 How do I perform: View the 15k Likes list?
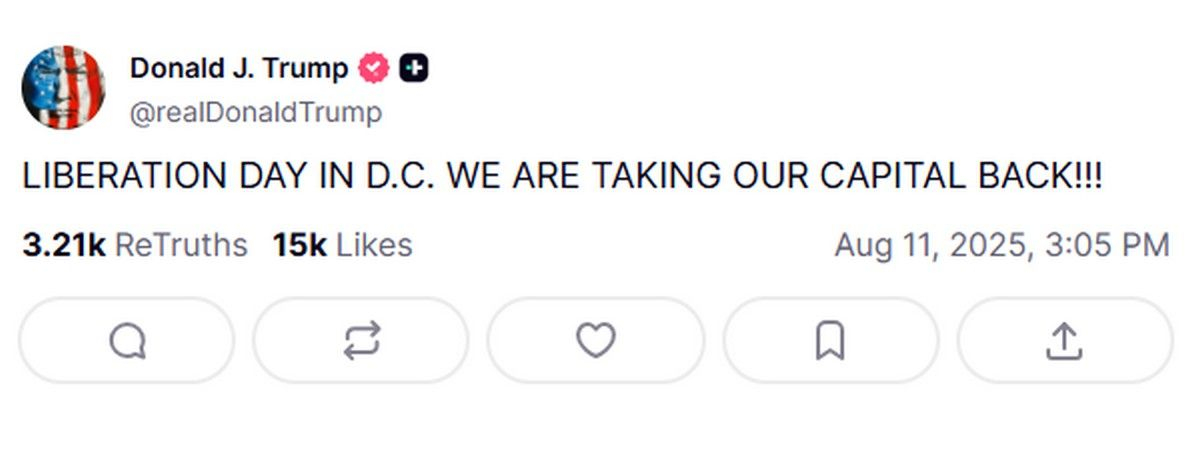pyautogui.click(x=341, y=245)
